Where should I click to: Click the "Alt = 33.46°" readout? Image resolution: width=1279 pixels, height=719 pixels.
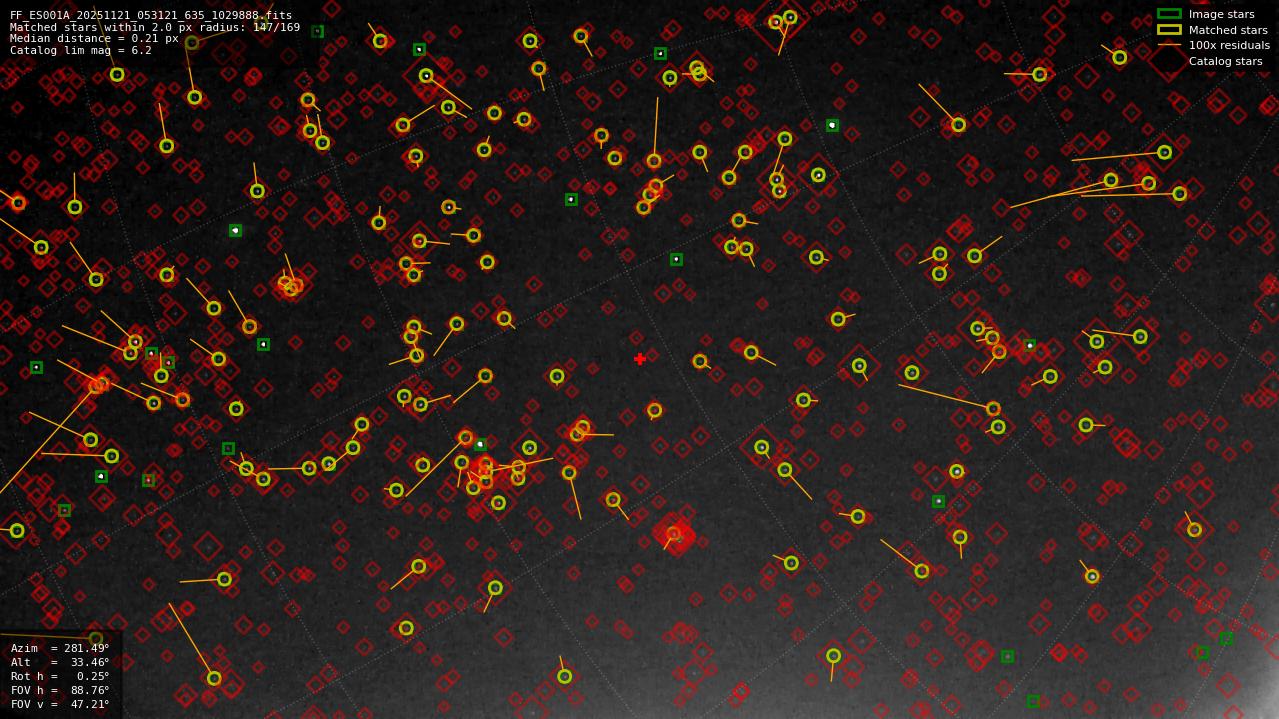click(x=60, y=663)
